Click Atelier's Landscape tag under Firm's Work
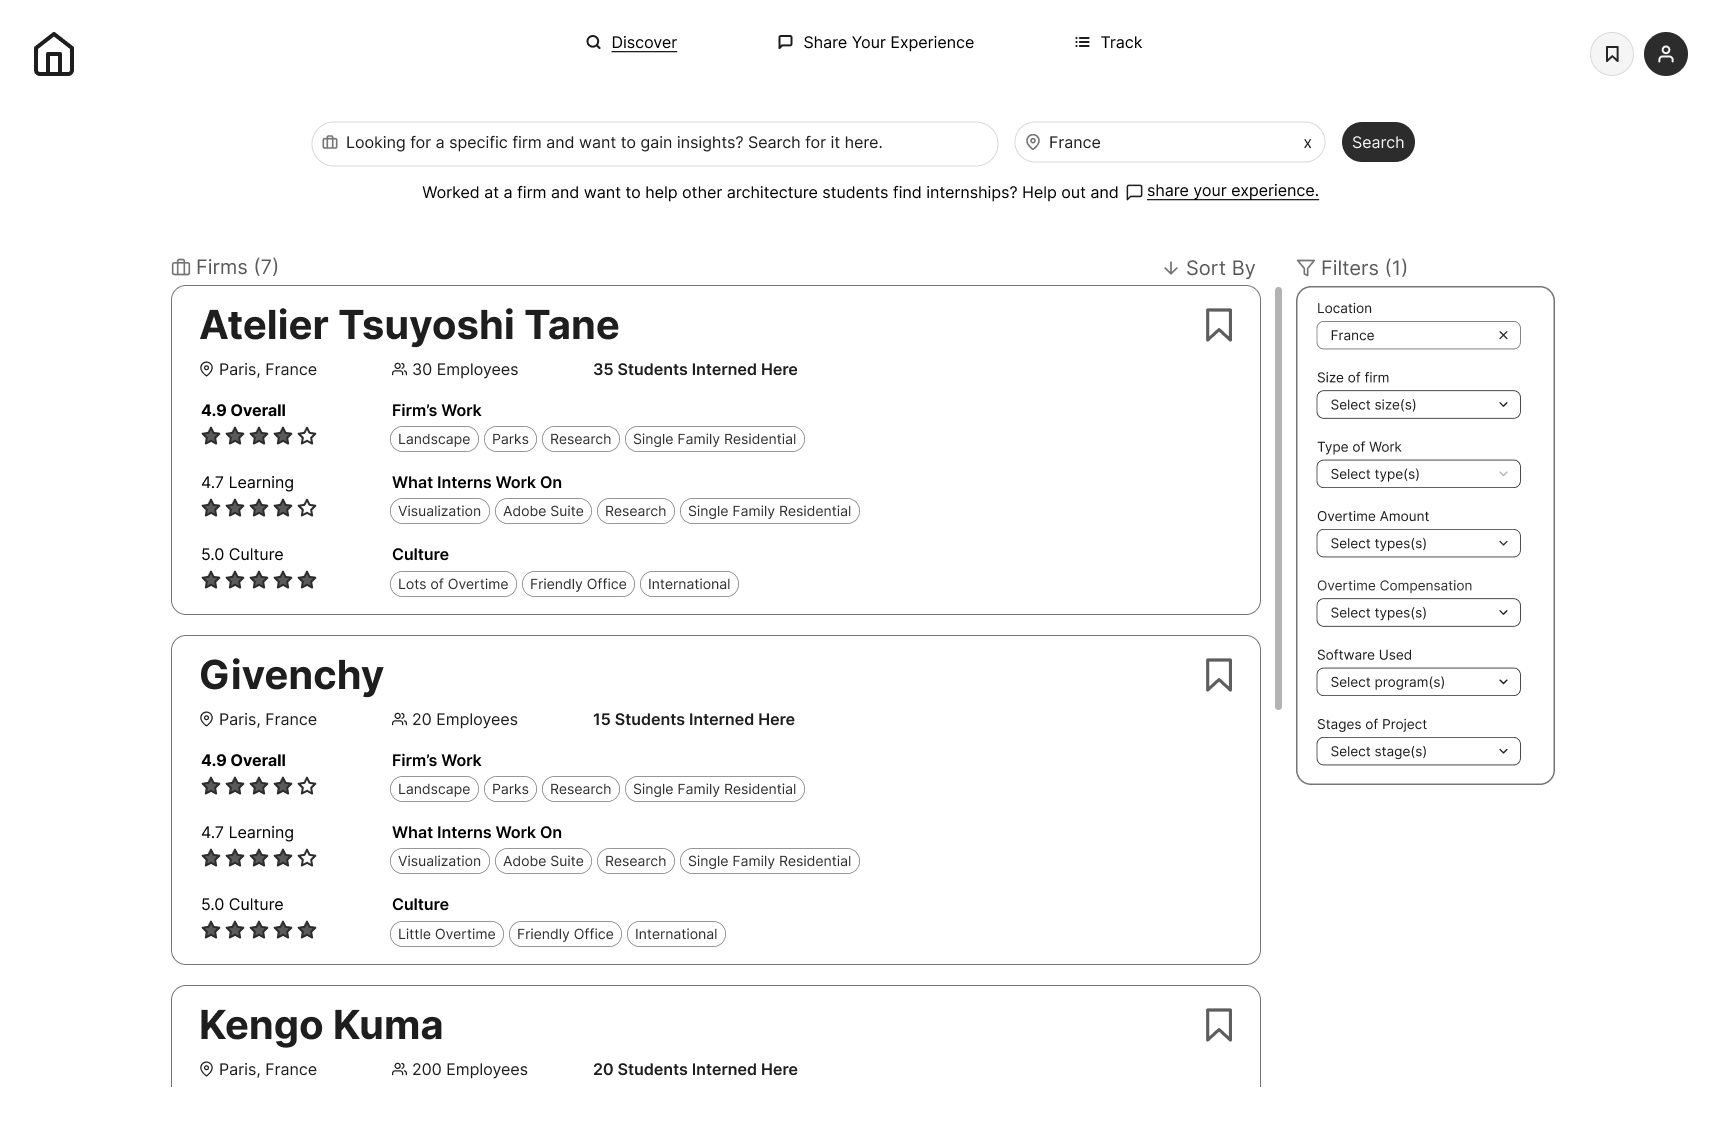The width and height of the screenshot is (1728, 1126). pyautogui.click(x=434, y=439)
